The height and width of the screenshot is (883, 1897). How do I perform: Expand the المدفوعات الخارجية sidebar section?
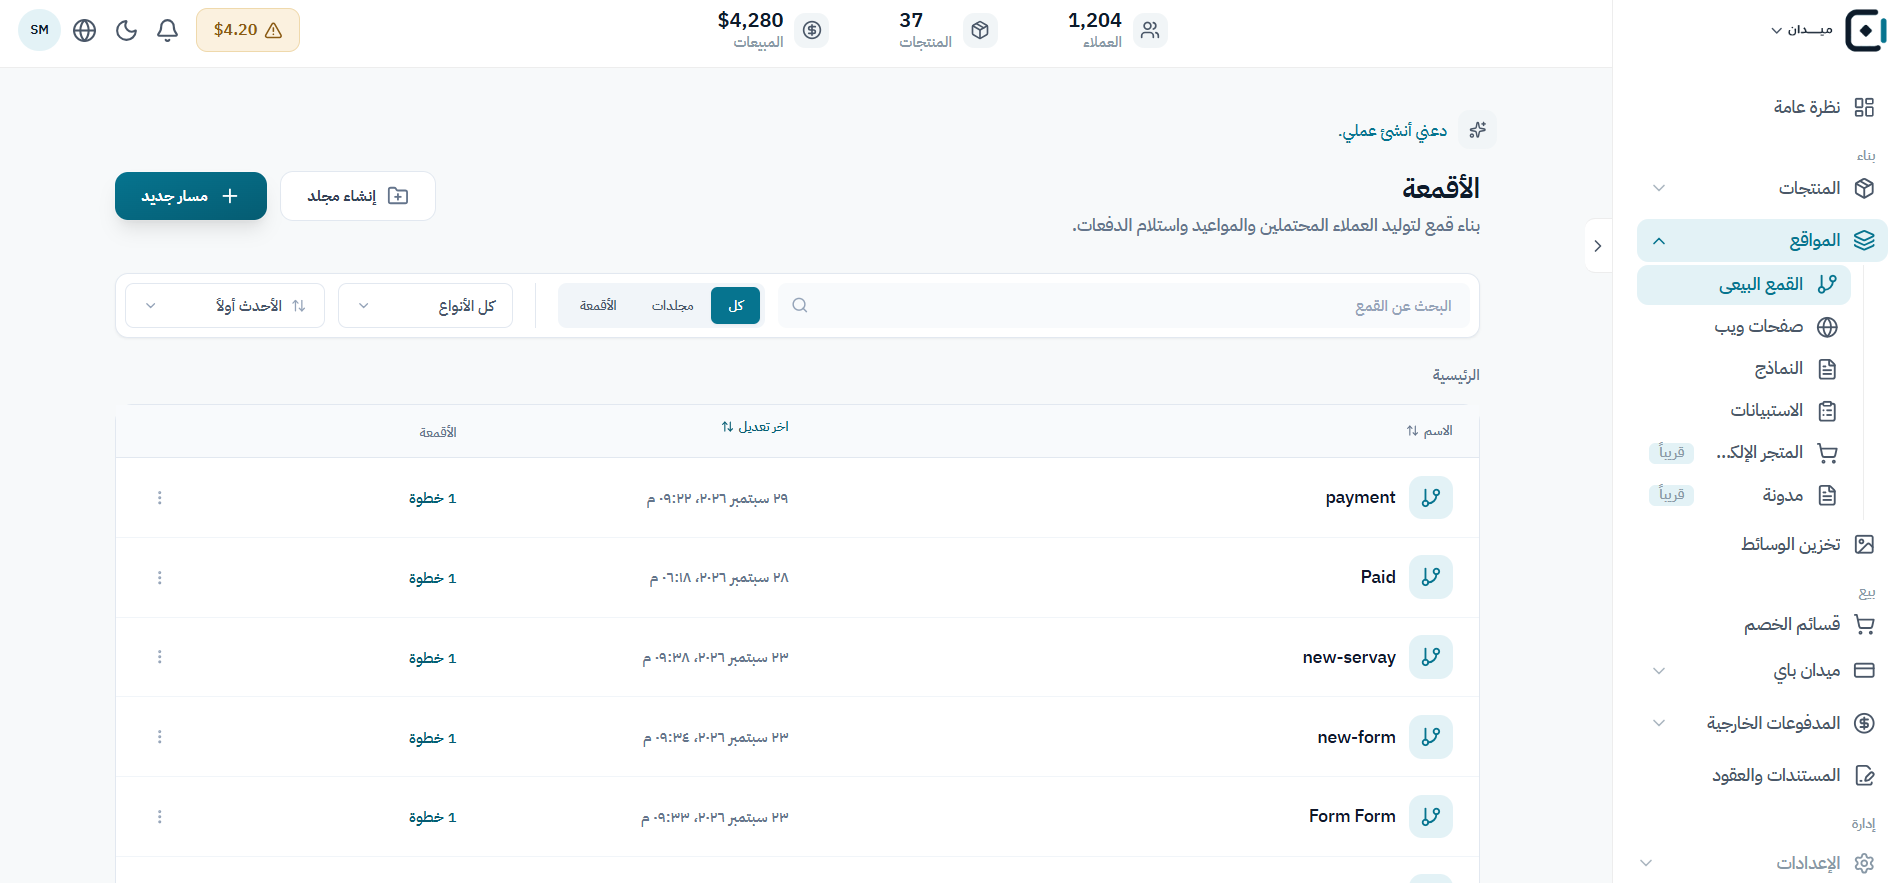[x=1762, y=723]
